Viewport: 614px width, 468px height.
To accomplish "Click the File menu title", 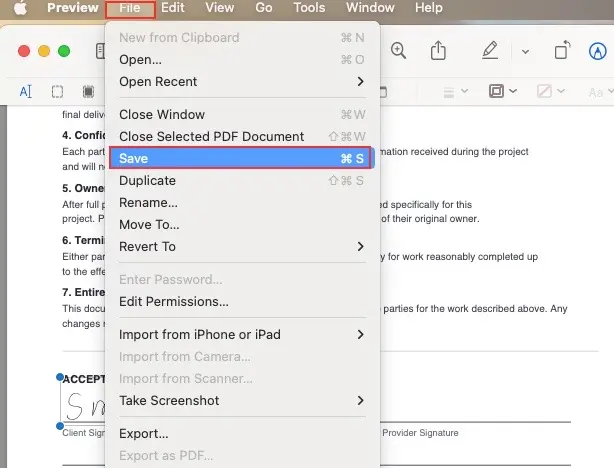I will coord(130,8).
